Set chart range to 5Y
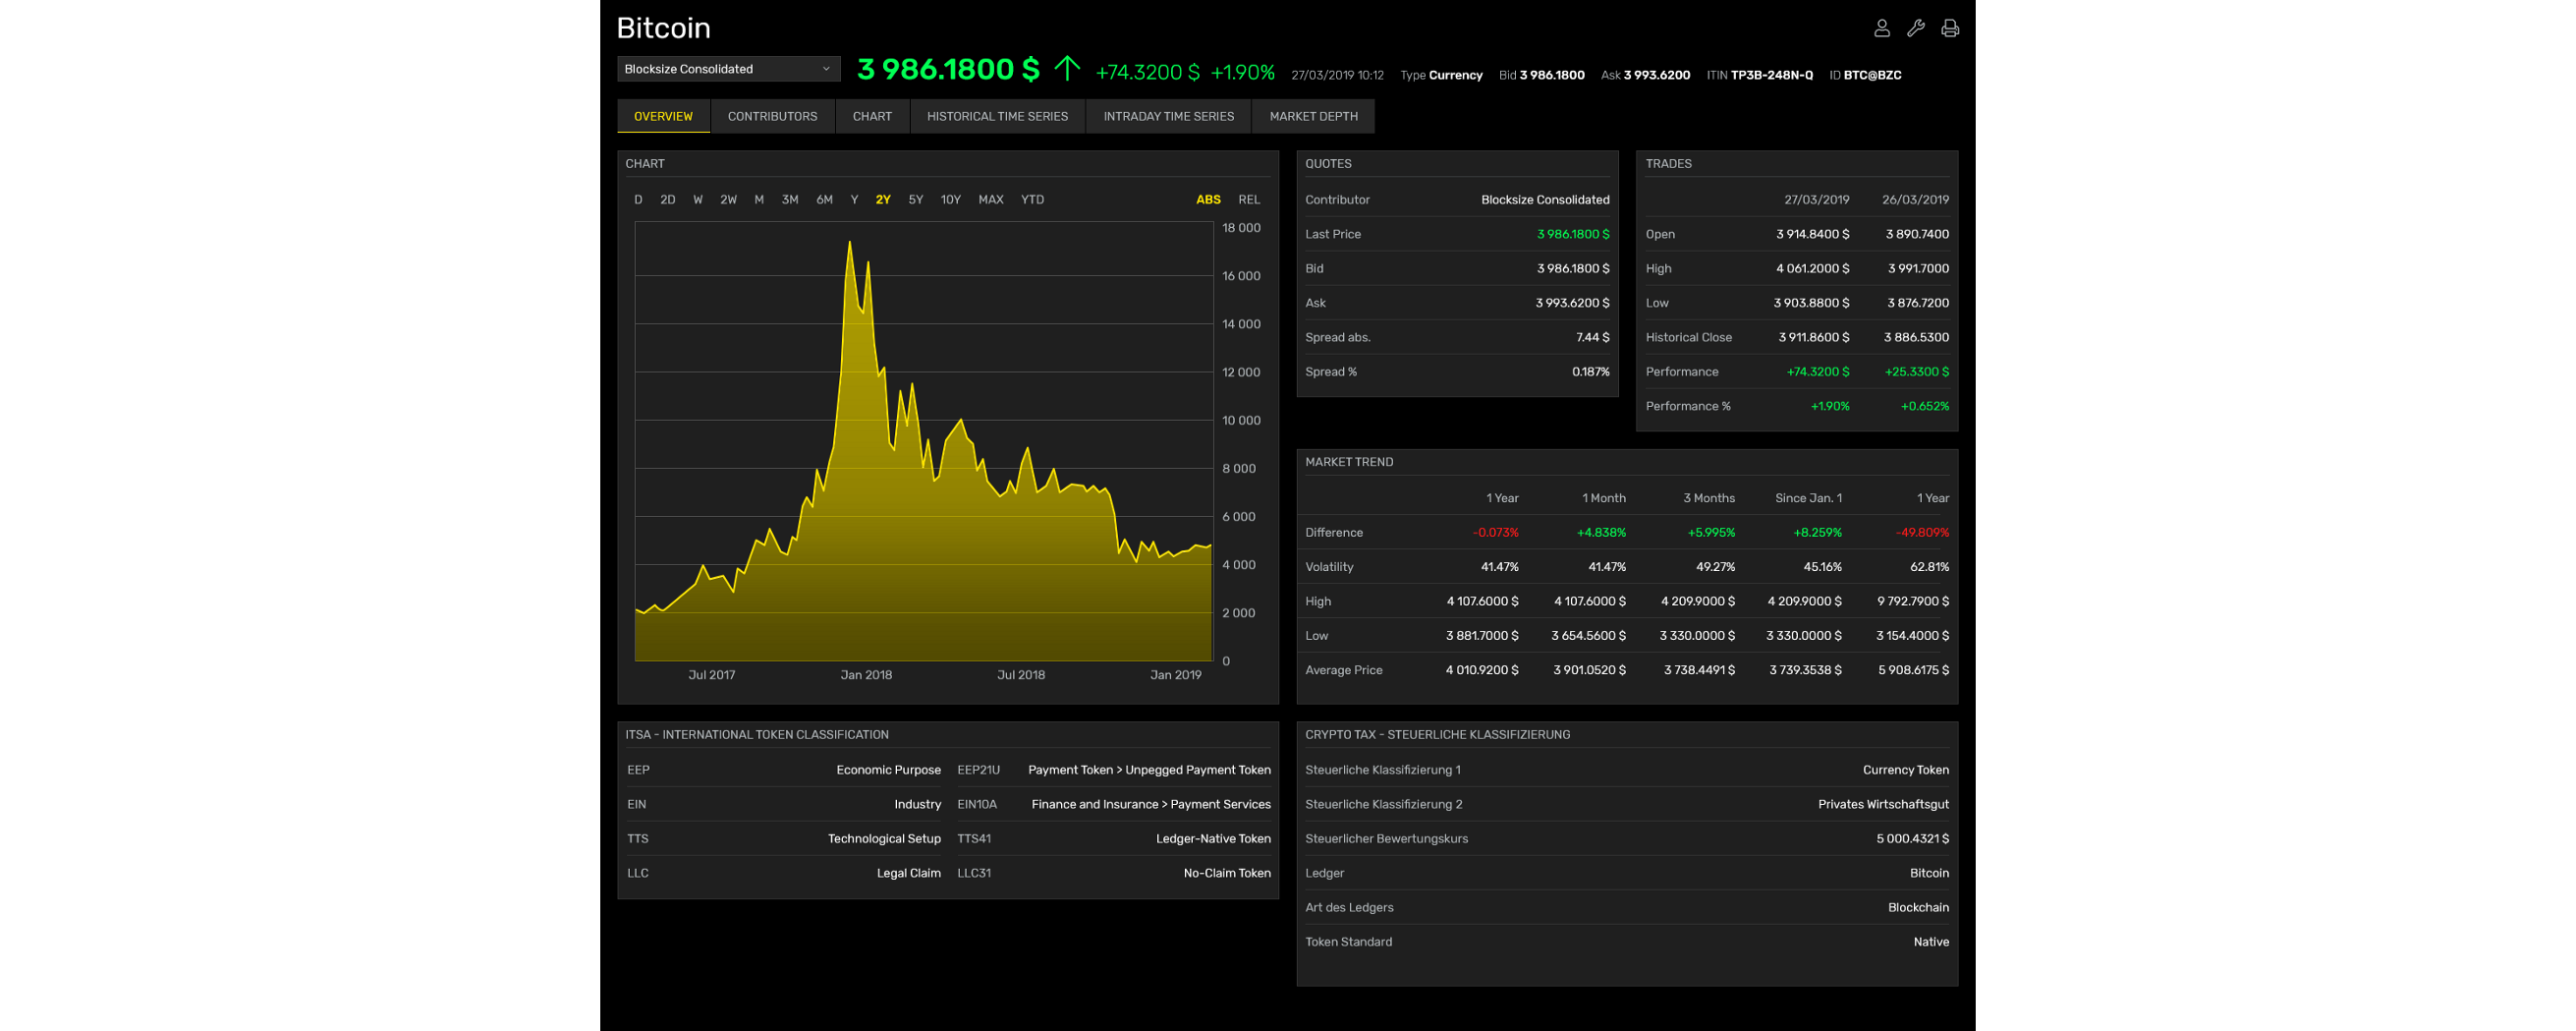The height and width of the screenshot is (1031, 2576). tap(915, 200)
